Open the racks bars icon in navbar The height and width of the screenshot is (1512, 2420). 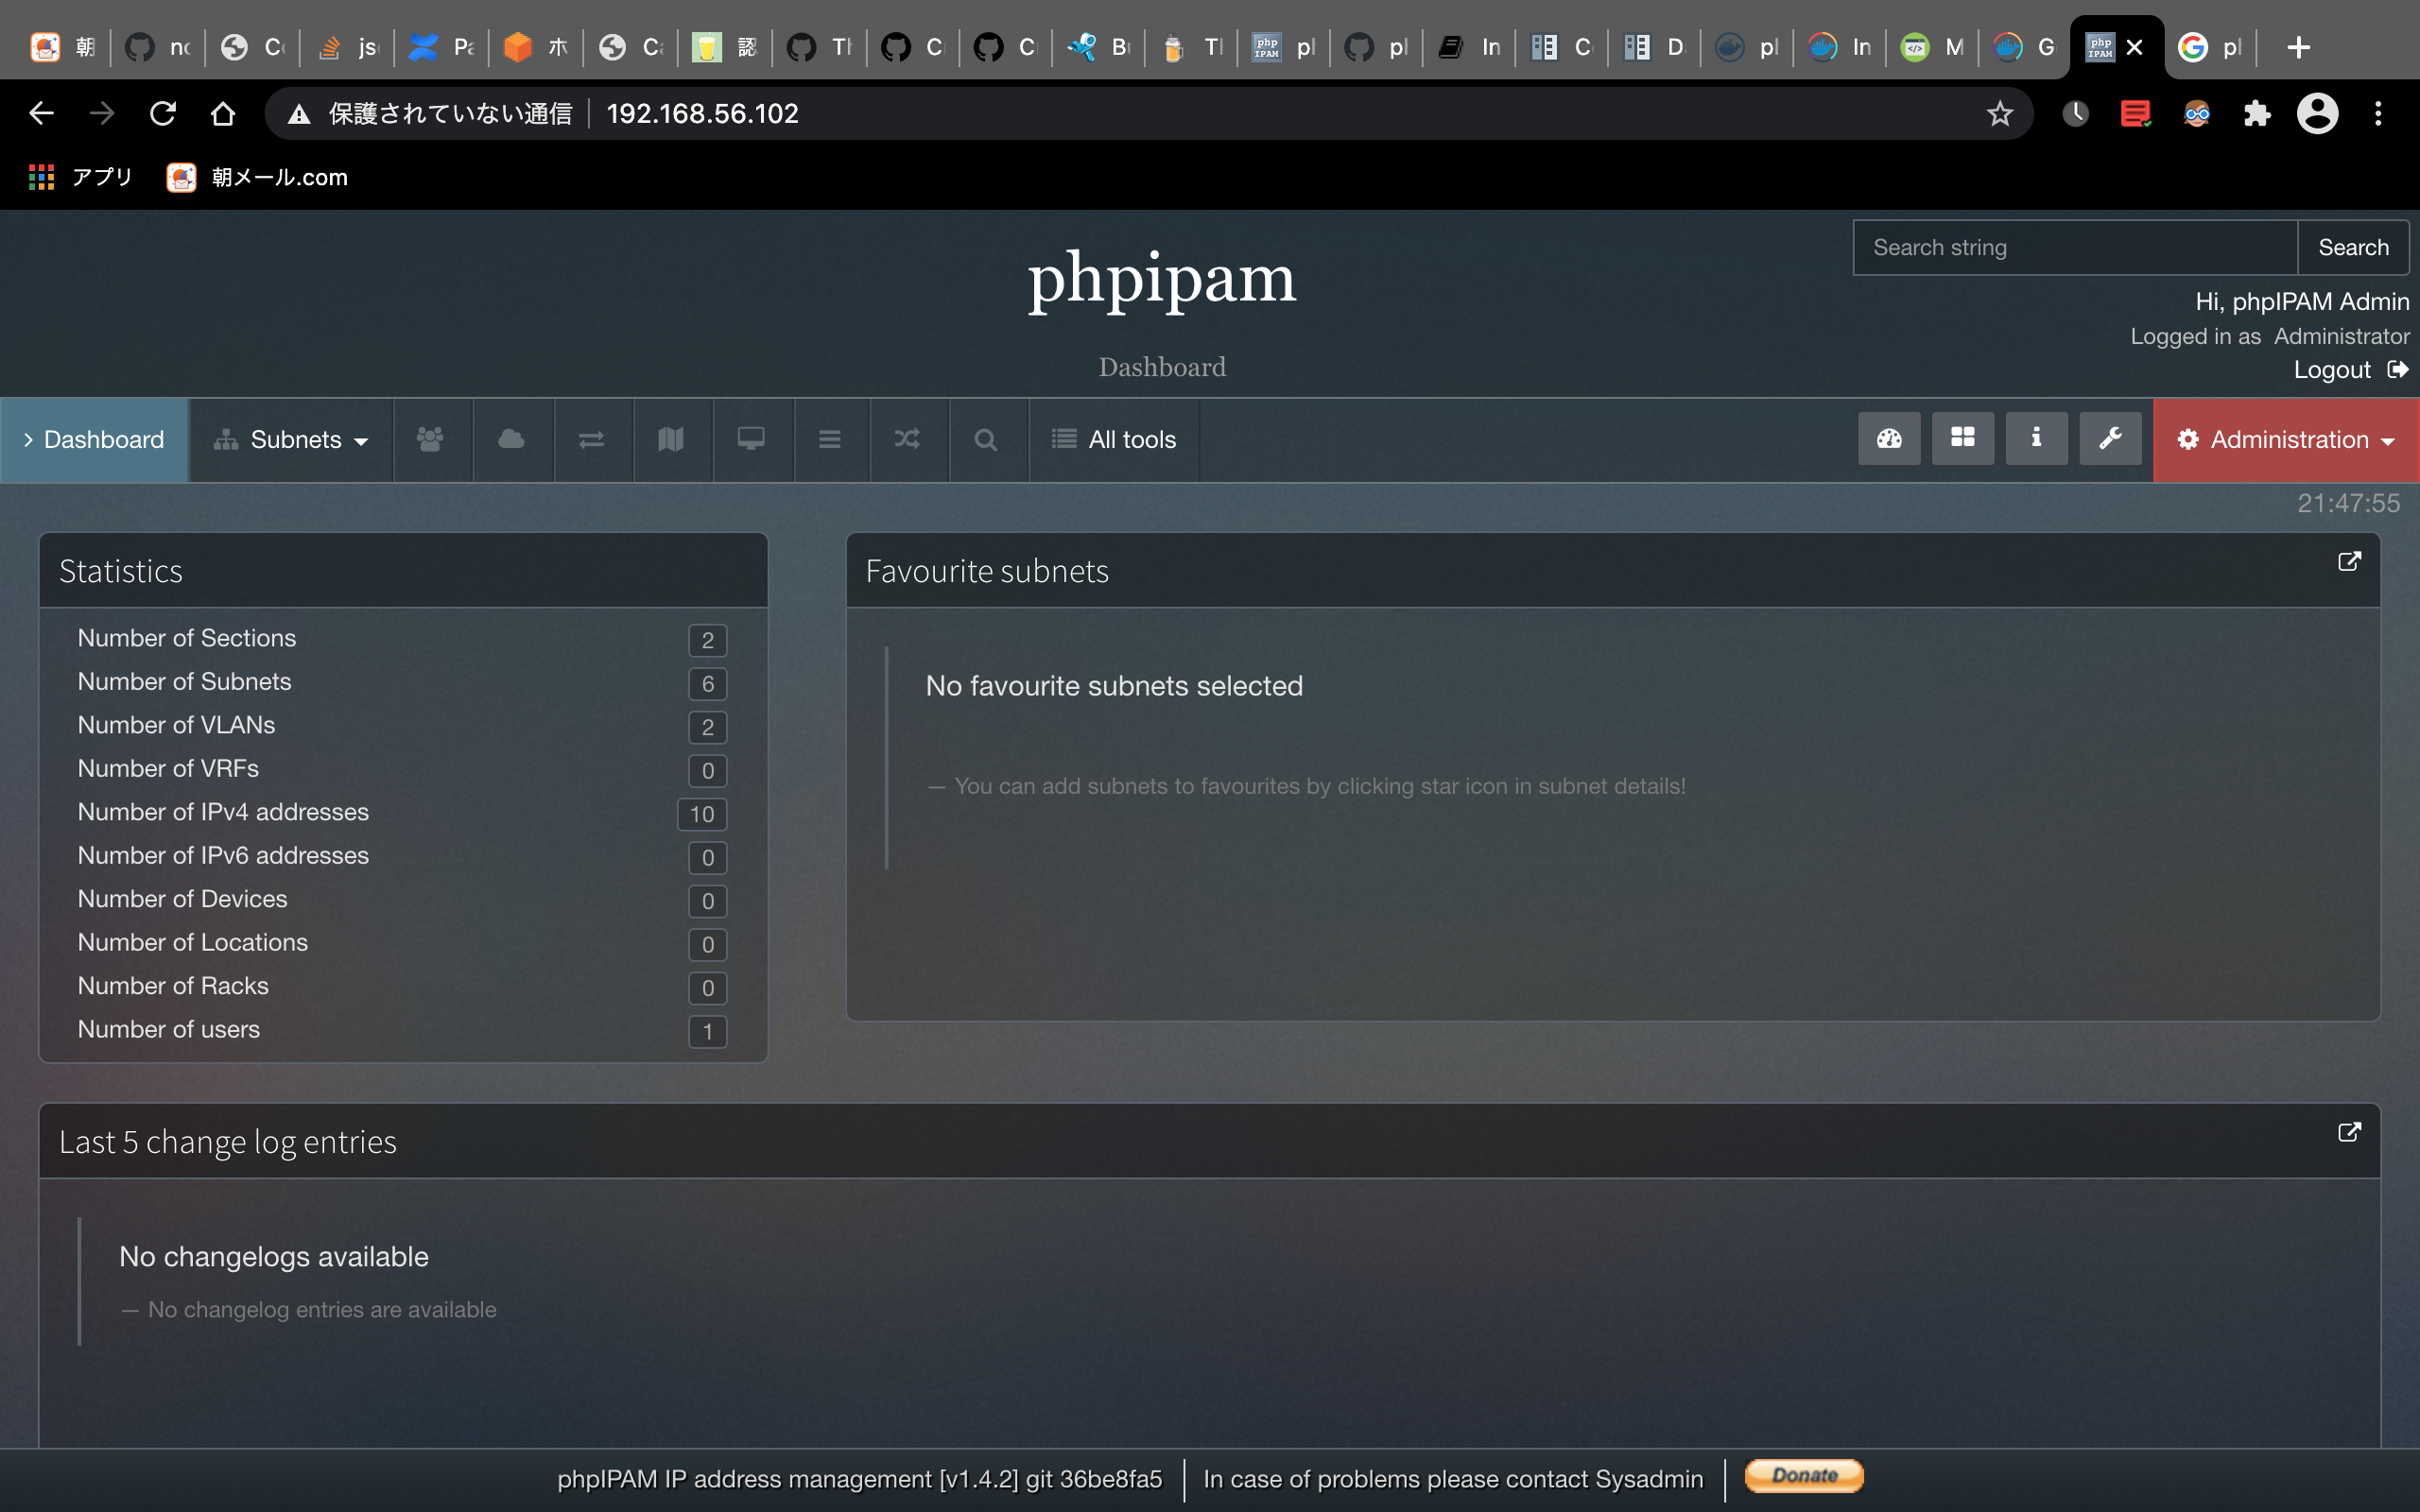coord(830,439)
